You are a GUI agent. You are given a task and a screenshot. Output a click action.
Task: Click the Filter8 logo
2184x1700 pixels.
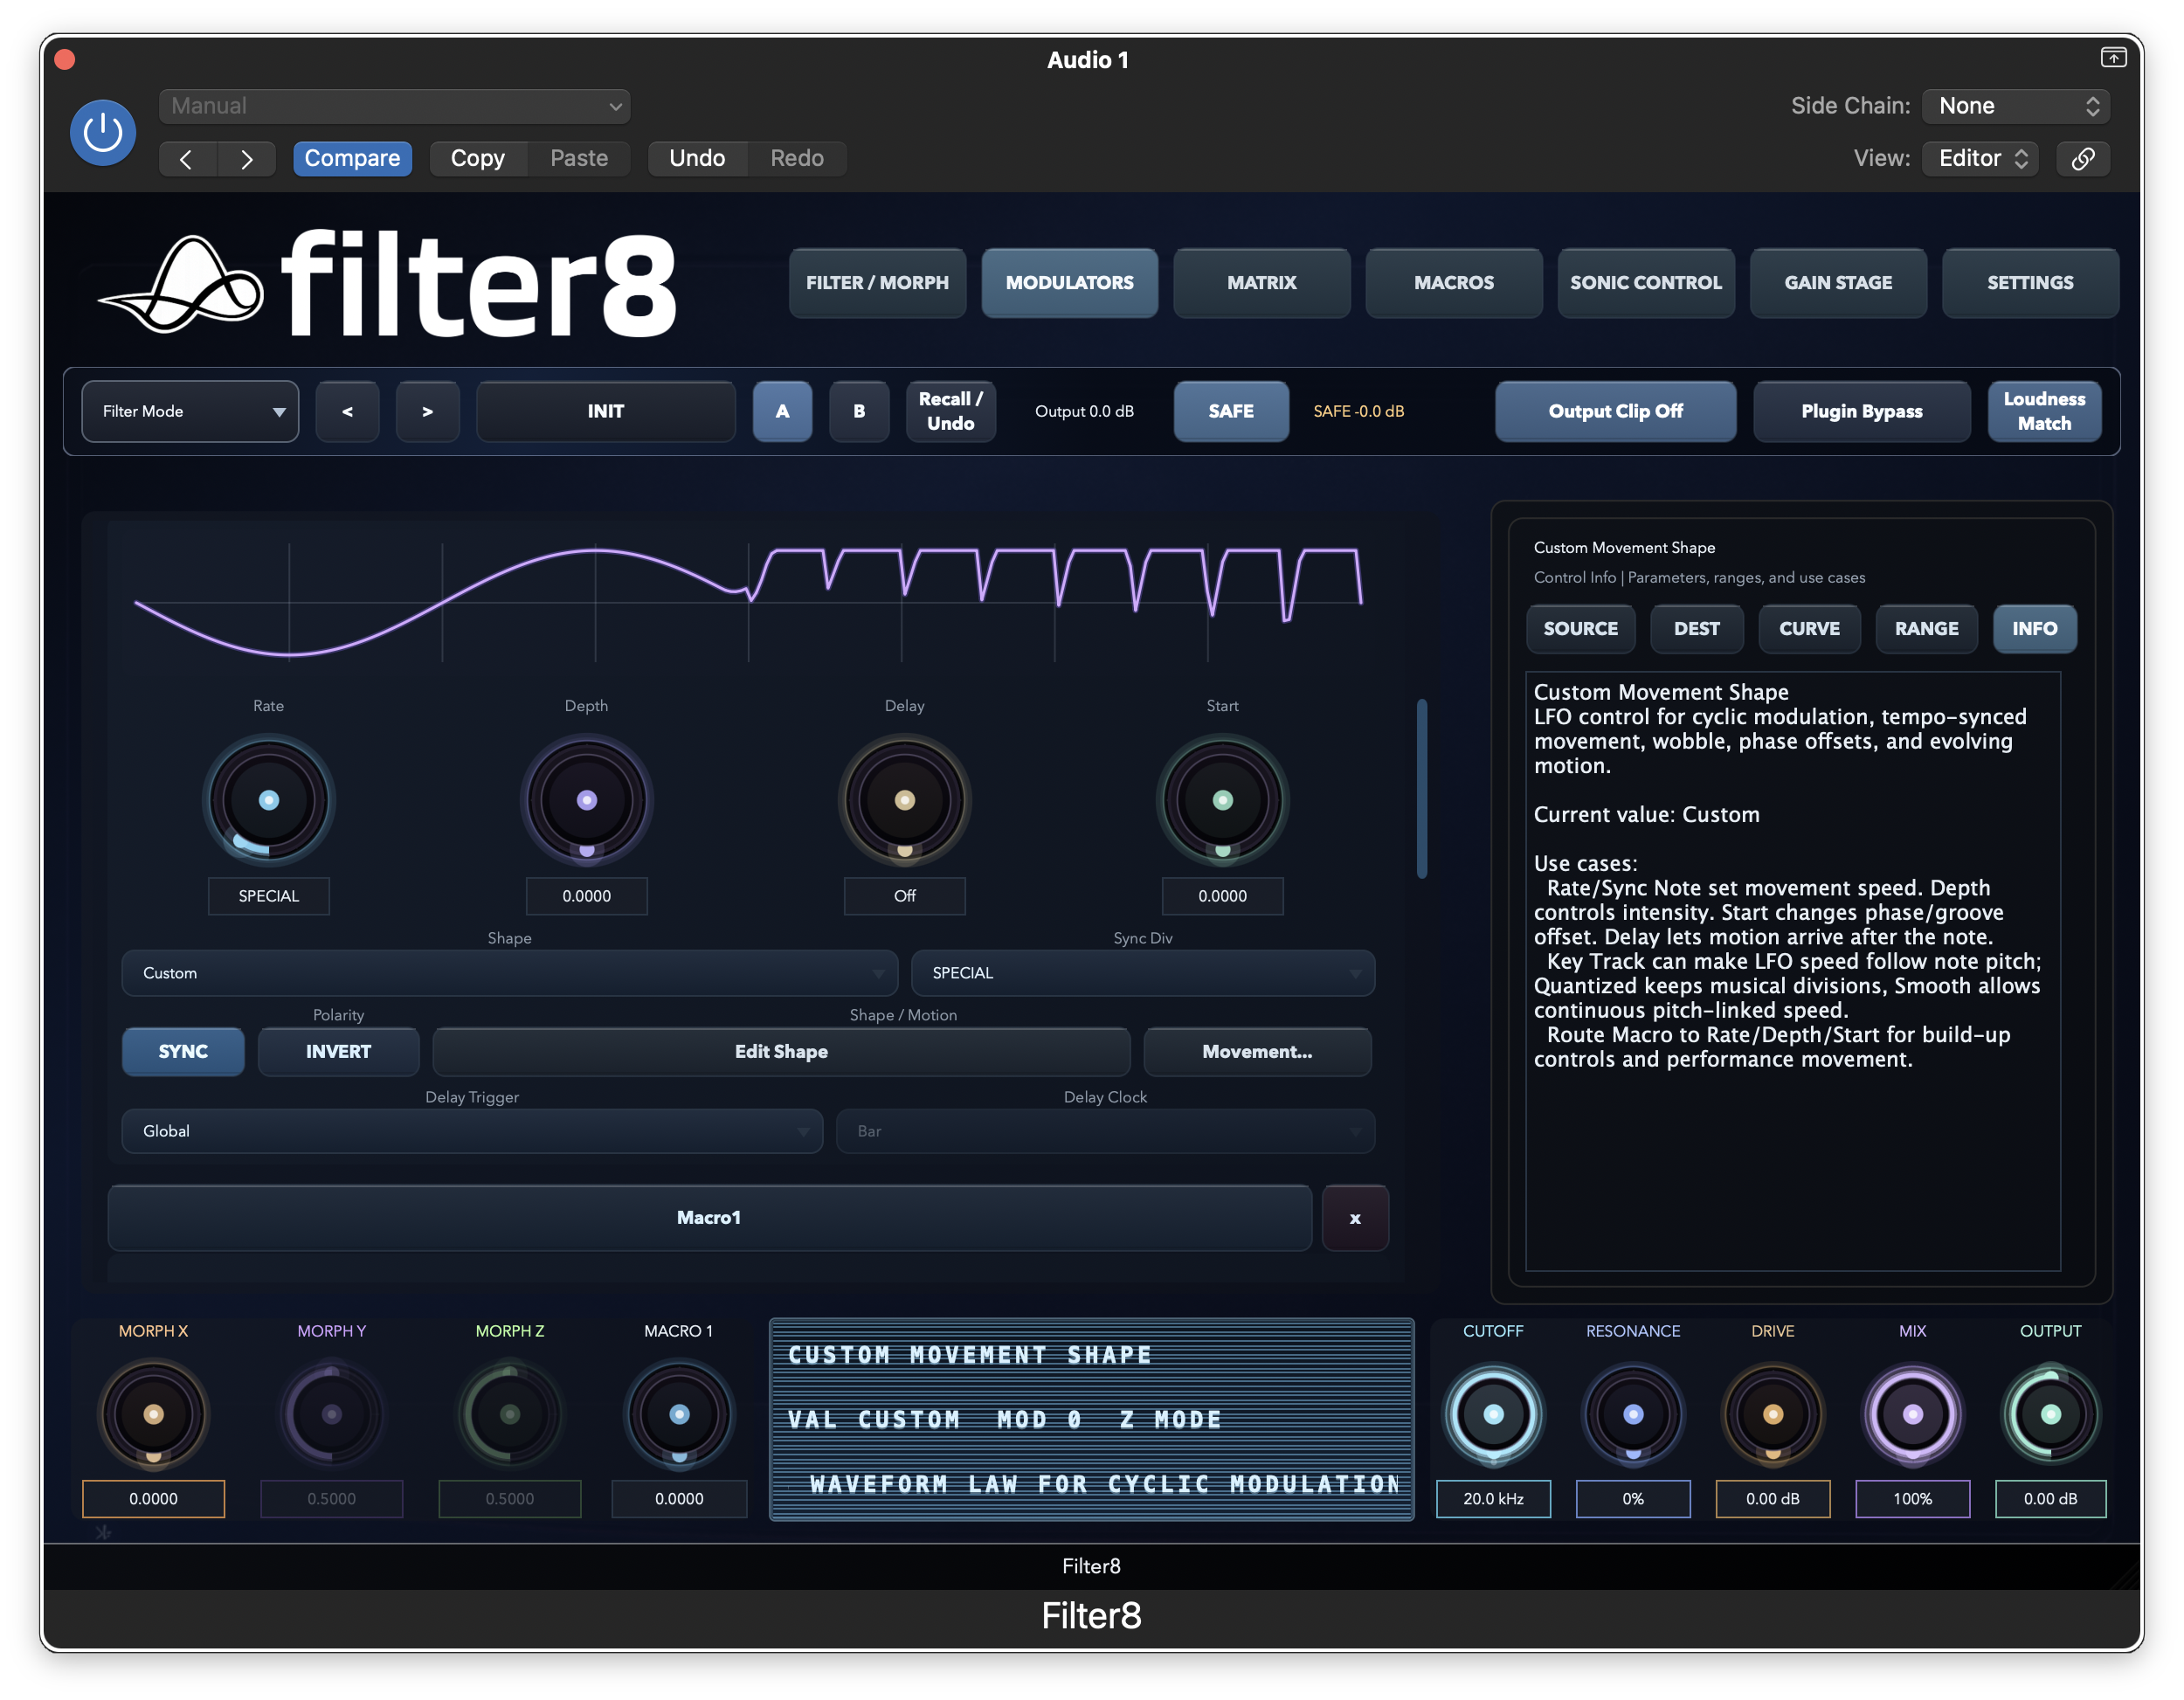(x=388, y=284)
